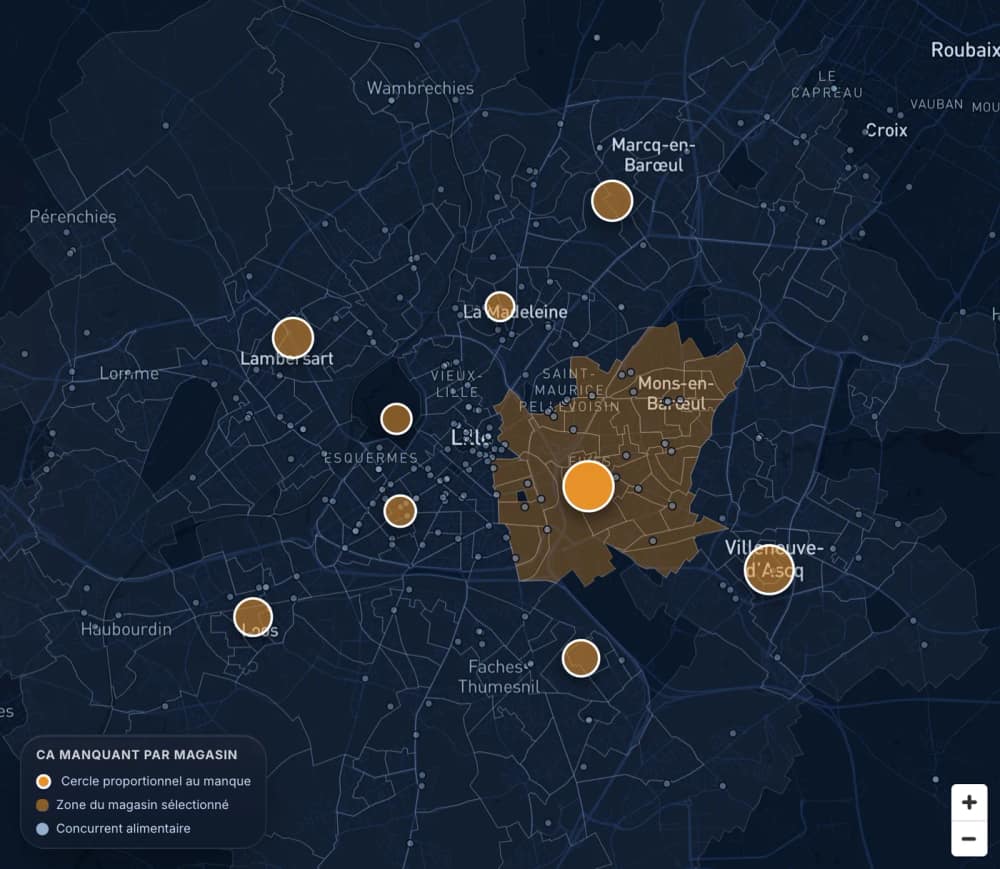The width and height of the screenshot is (1000, 869).
Task: Zoom out with the minus button
Action: pos(969,838)
